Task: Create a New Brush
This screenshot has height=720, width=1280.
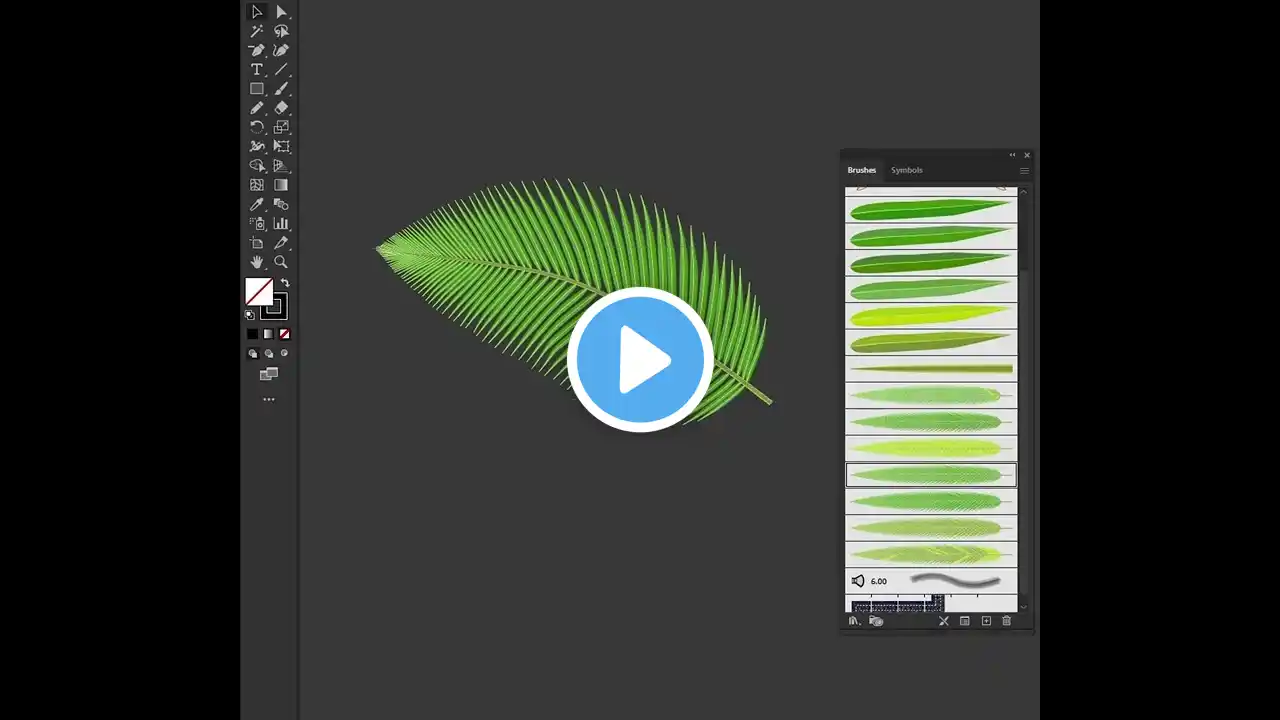Action: (986, 621)
